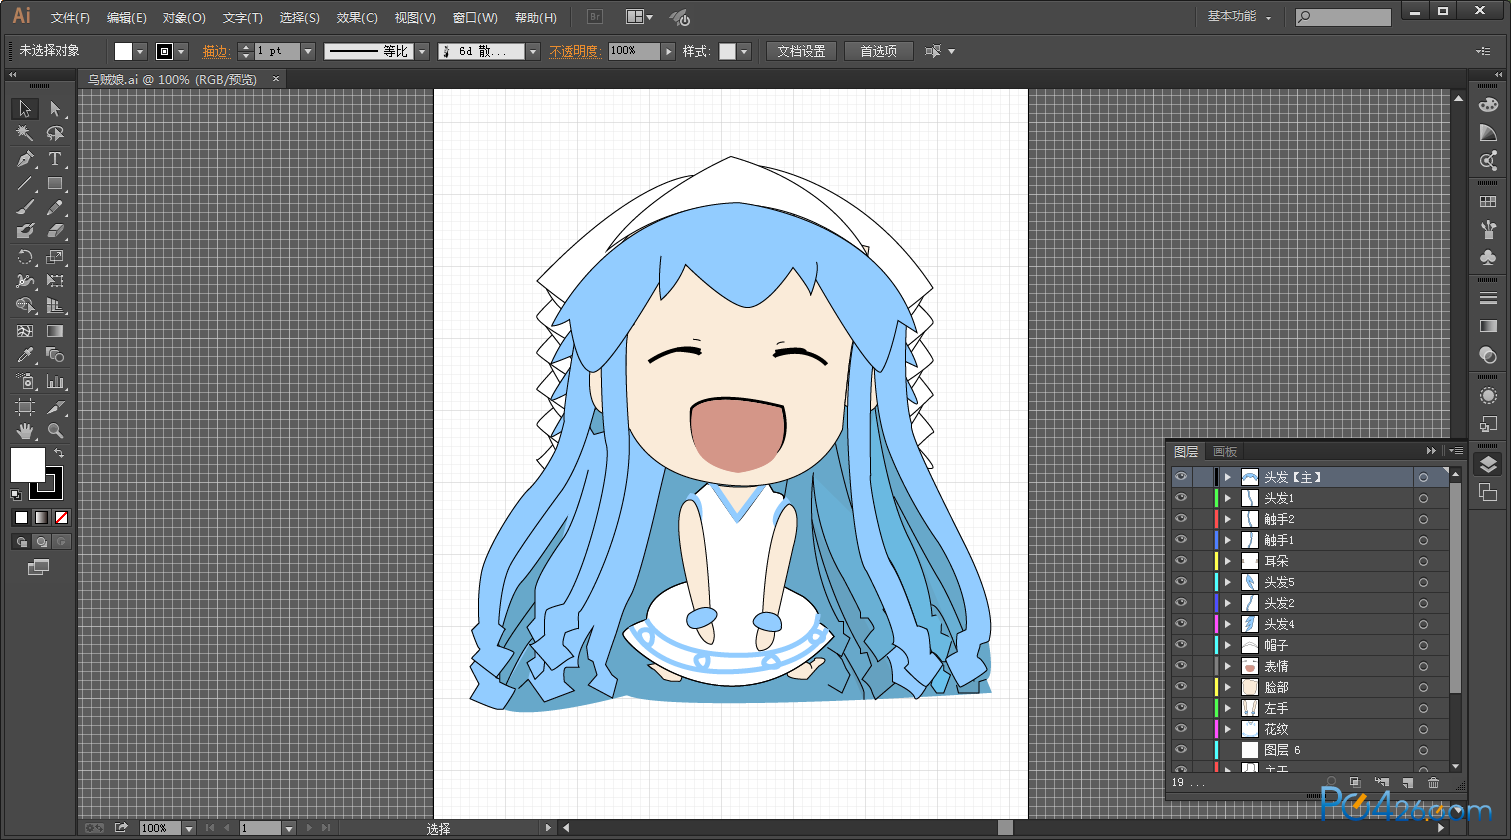This screenshot has width=1511, height=840.
Task: Click the Fill color swatch in toolbox
Action: [x=27, y=465]
